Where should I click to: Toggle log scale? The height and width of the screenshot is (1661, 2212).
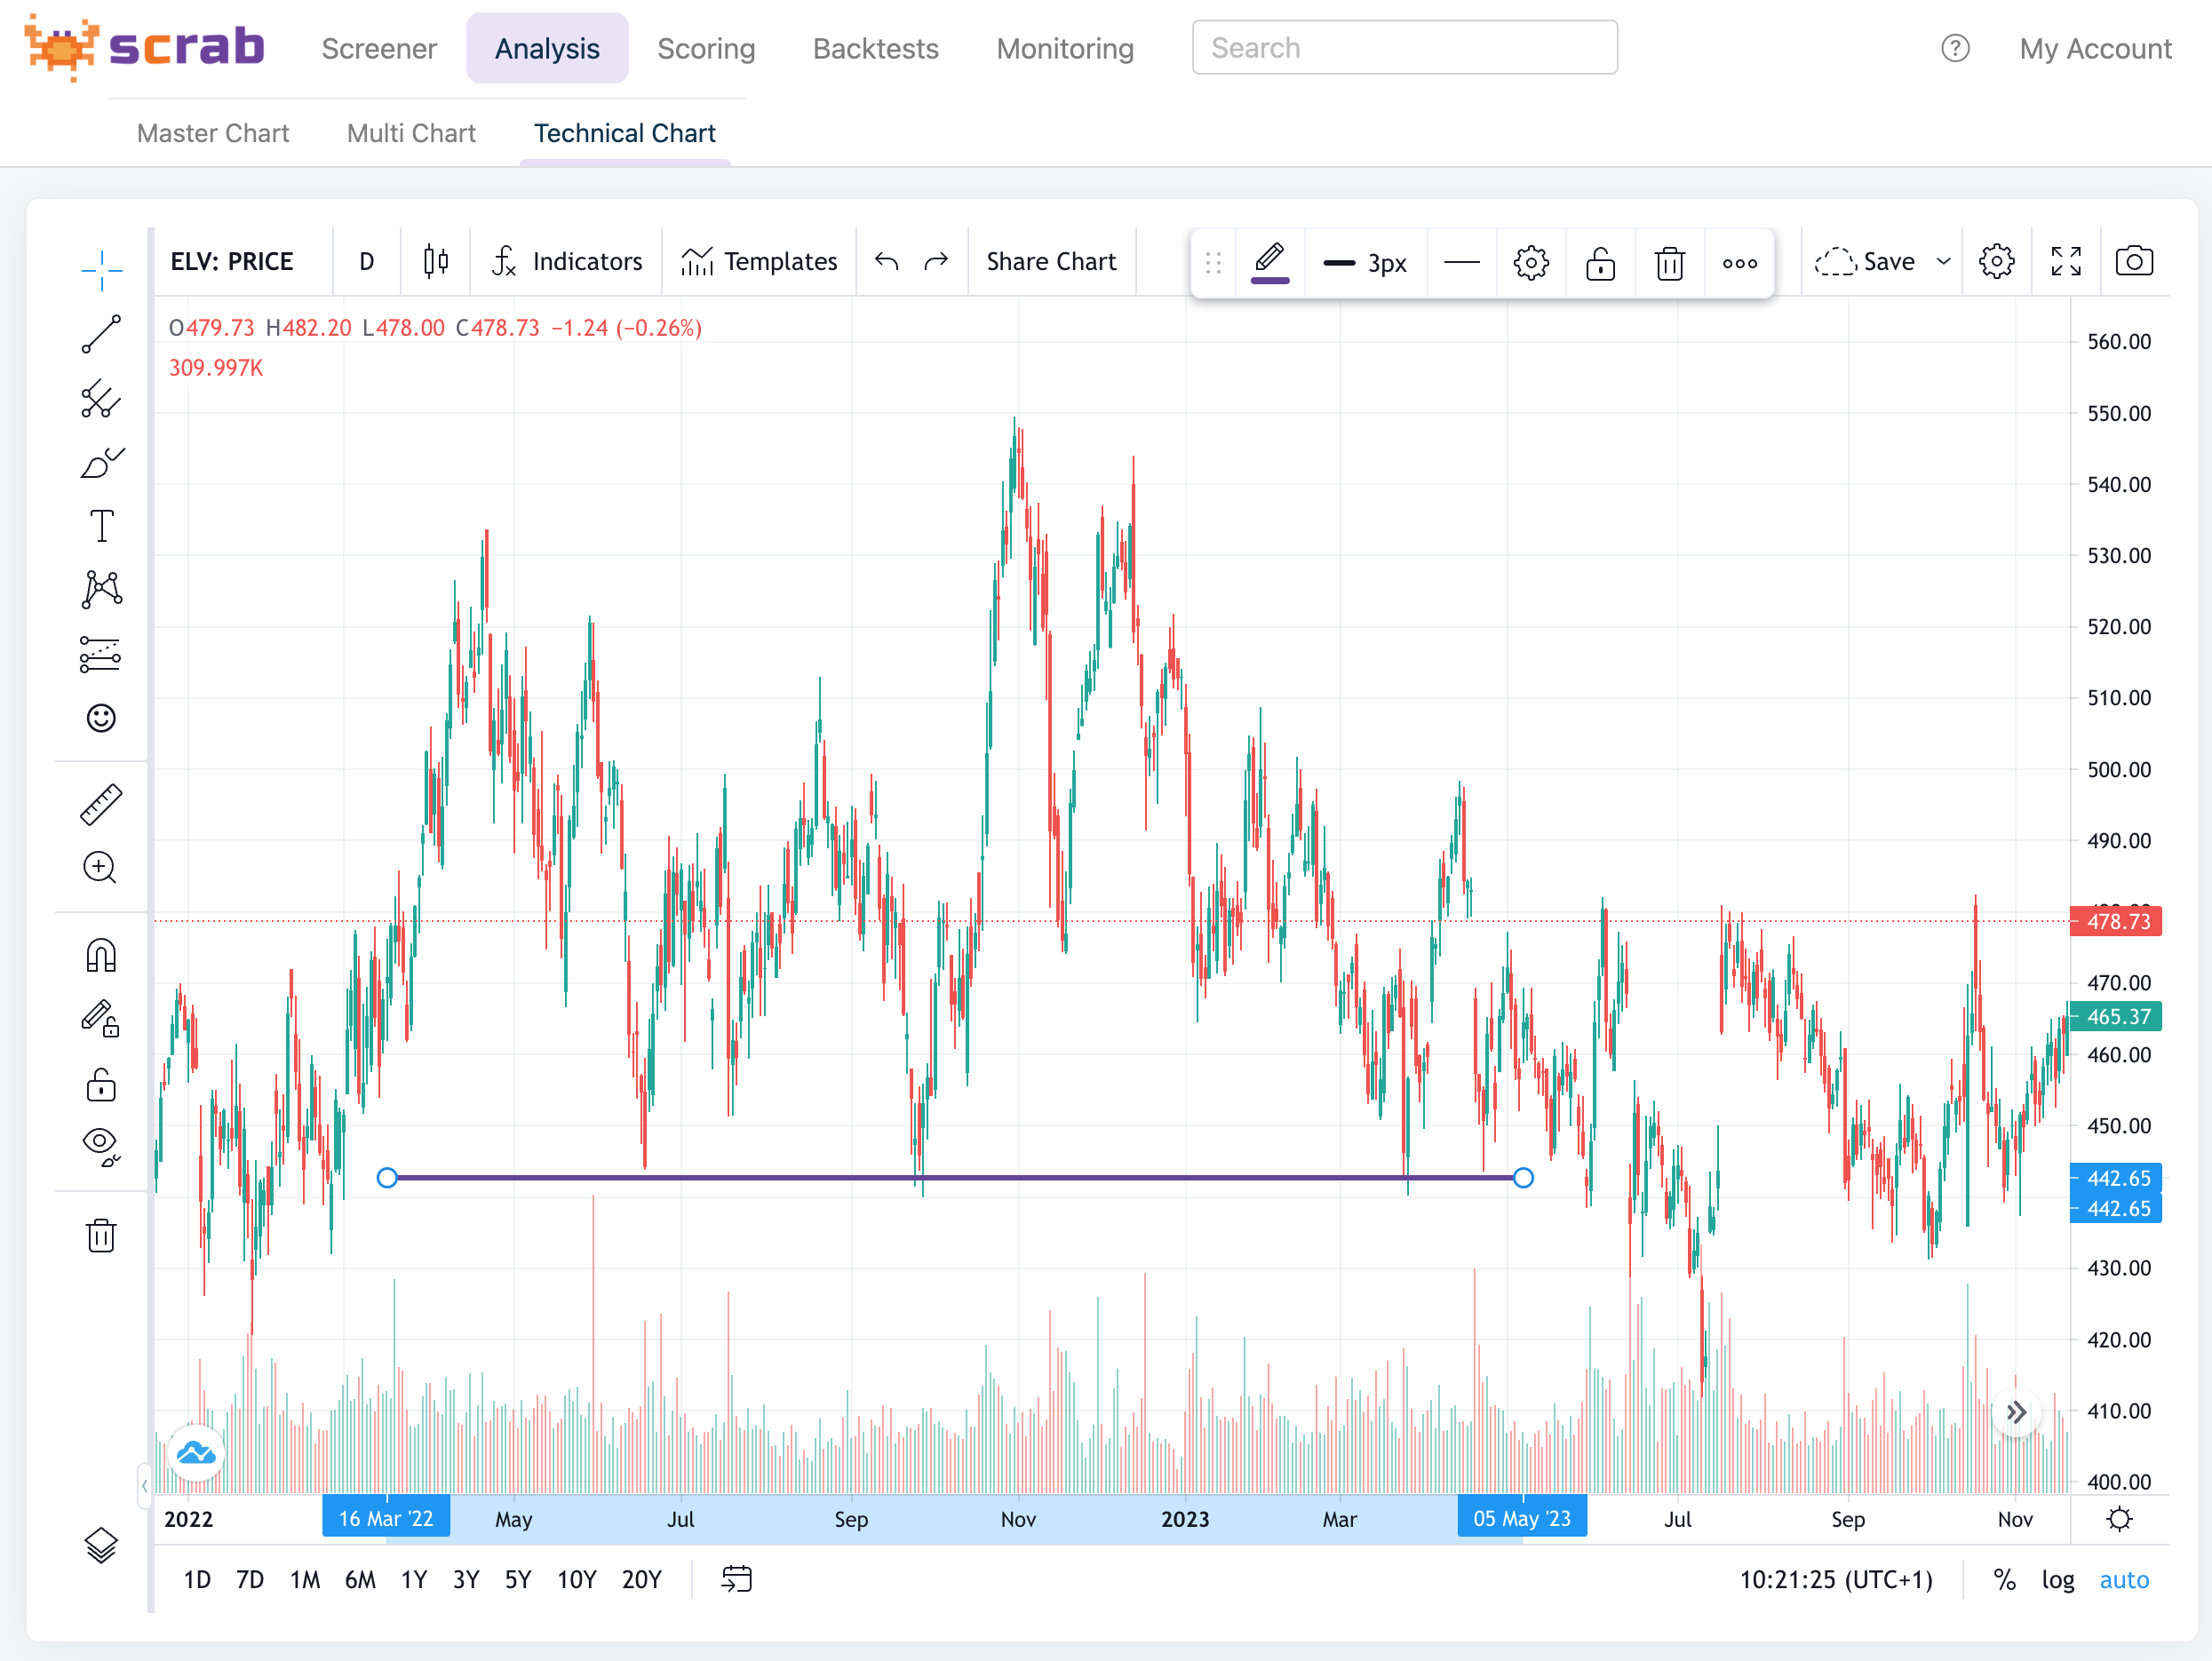[2057, 1579]
